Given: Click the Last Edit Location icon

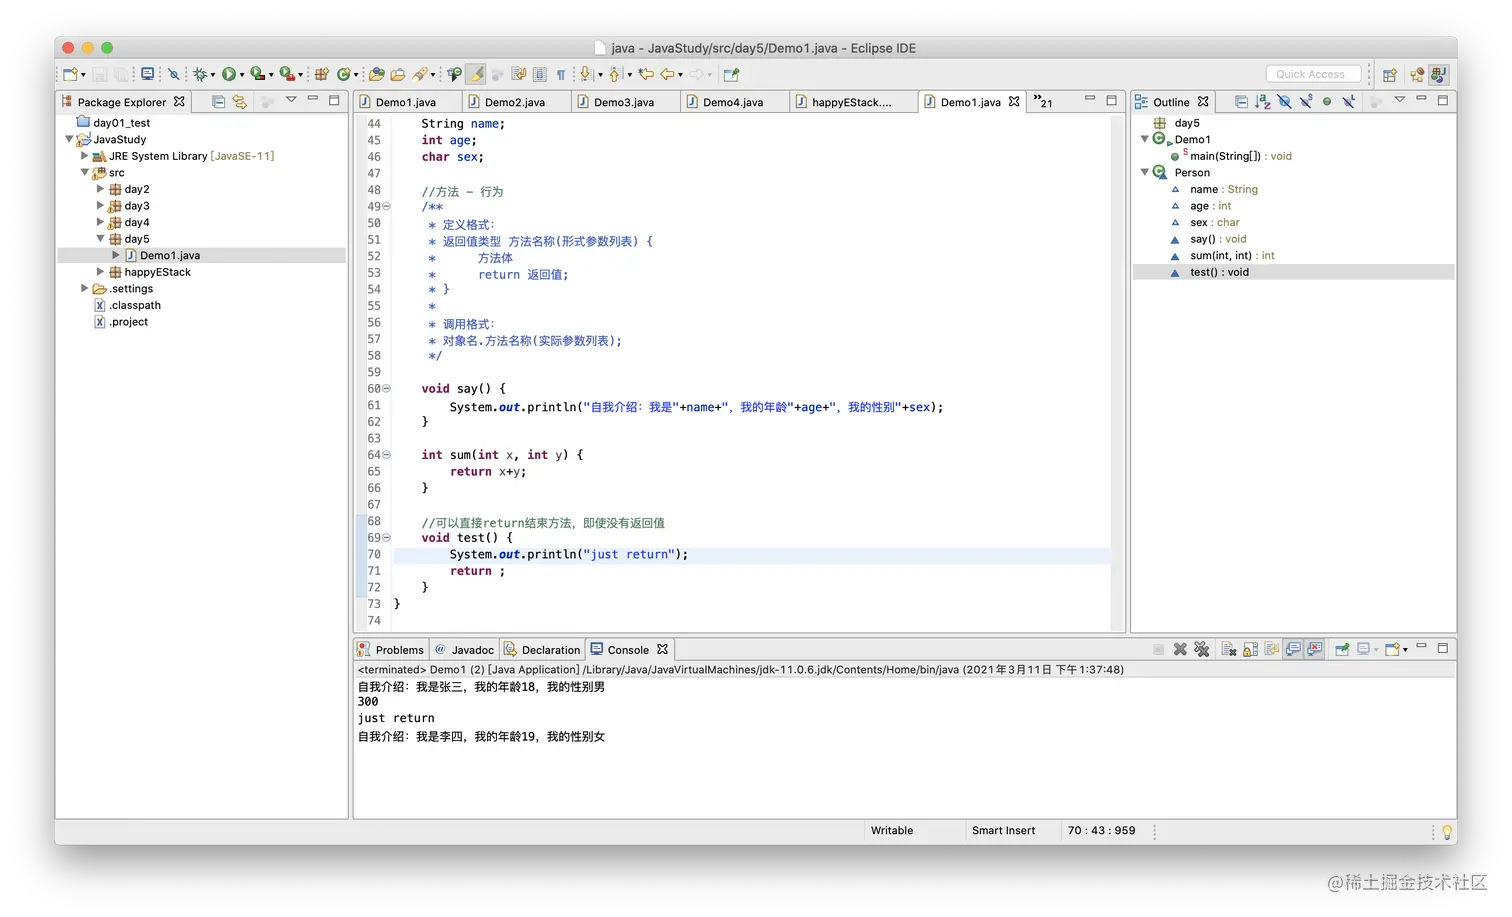Looking at the screenshot, I should click(646, 74).
